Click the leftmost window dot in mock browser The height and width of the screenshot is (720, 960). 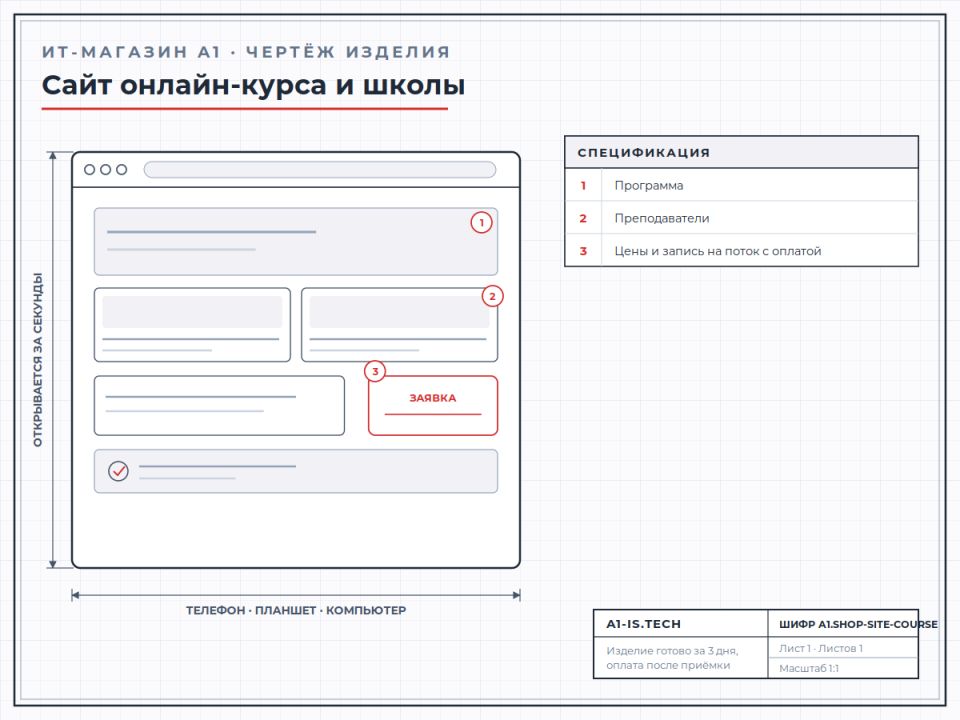click(89, 170)
